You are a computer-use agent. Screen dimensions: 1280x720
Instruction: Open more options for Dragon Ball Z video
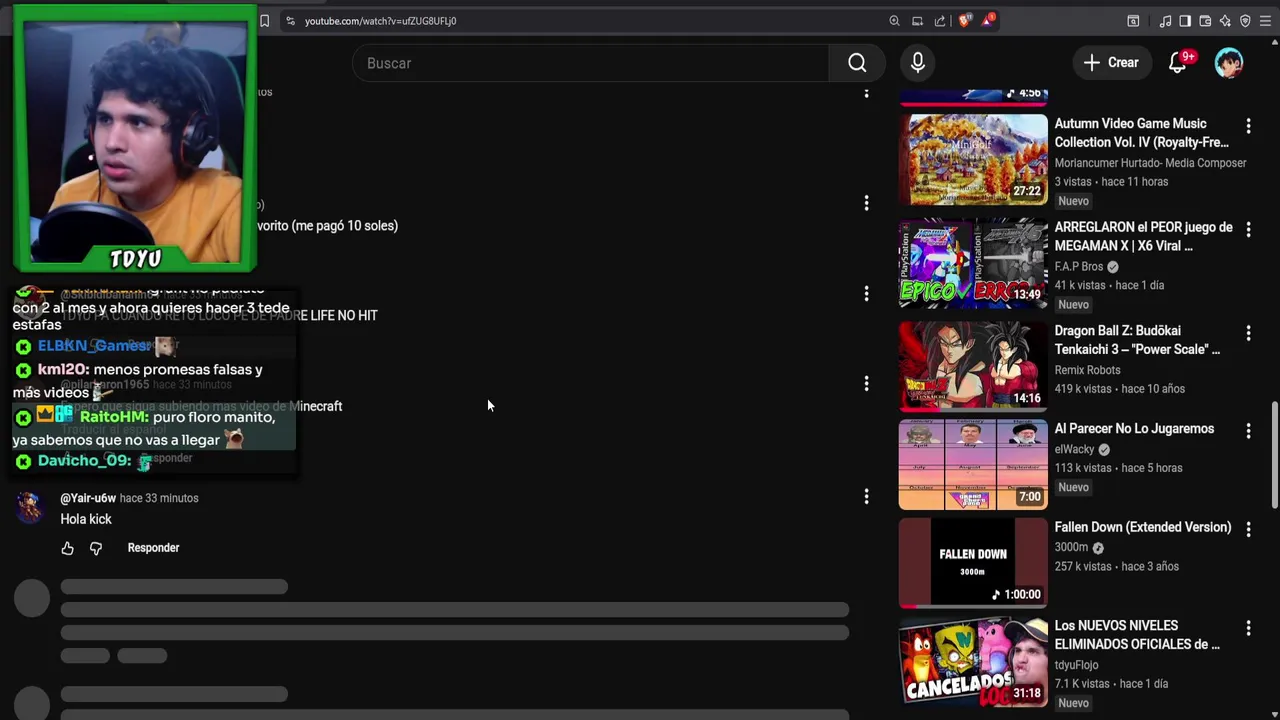point(1248,333)
